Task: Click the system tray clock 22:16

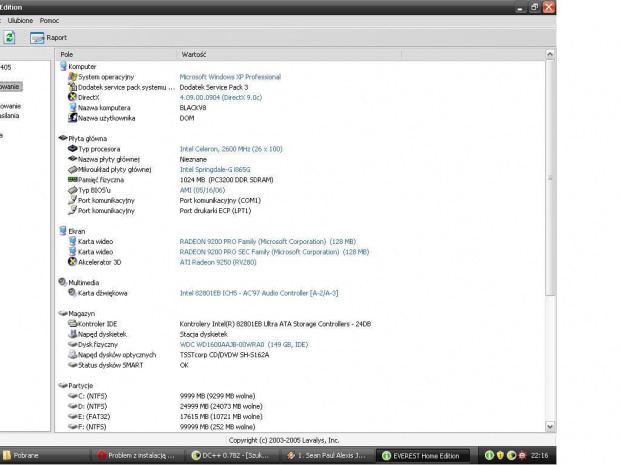Action: (539, 456)
